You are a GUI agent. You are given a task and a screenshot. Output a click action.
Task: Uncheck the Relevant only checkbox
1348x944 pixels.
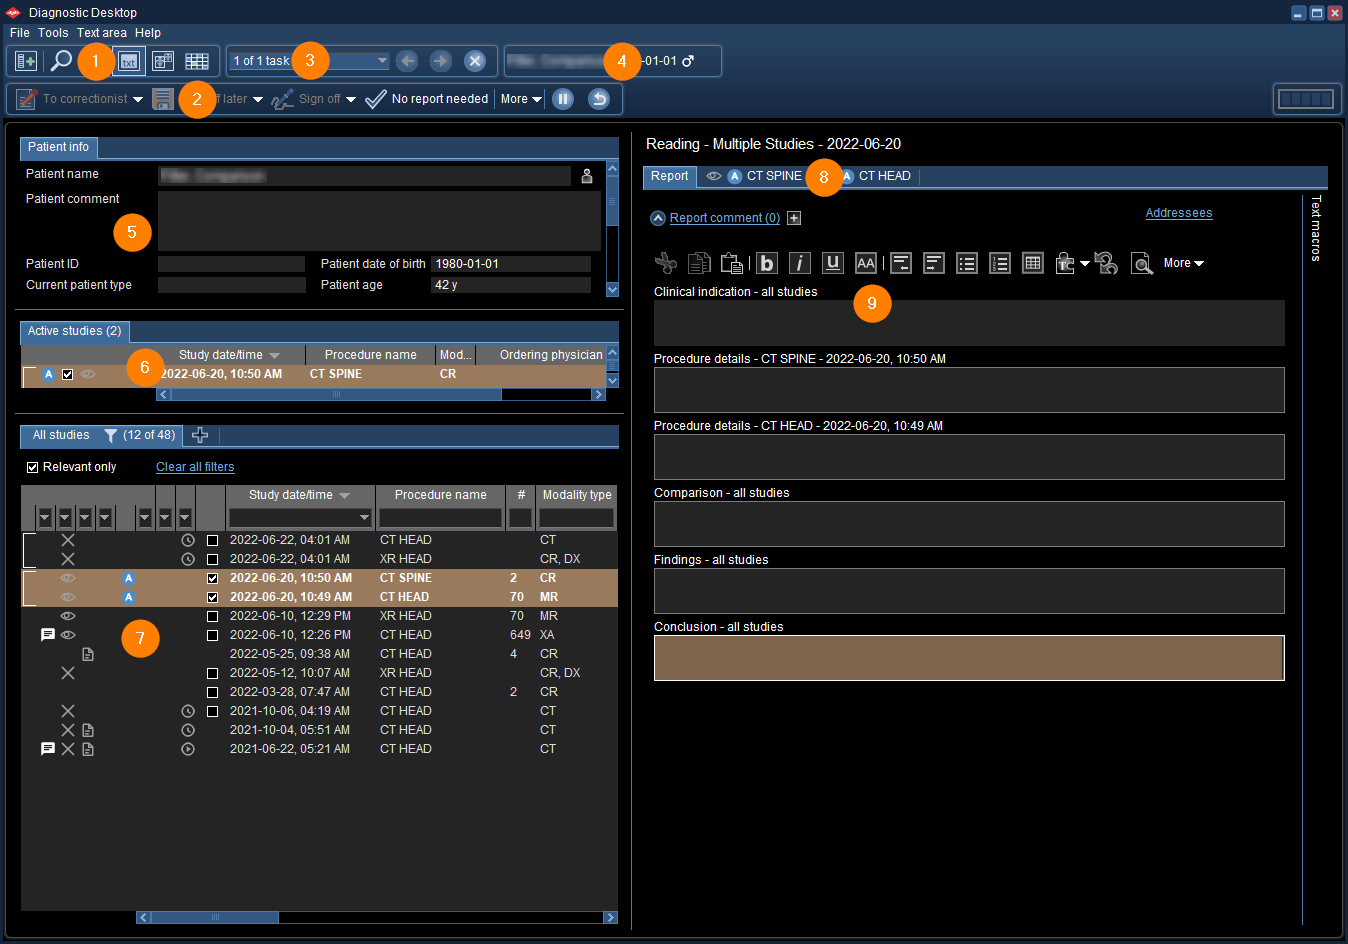pos(33,467)
